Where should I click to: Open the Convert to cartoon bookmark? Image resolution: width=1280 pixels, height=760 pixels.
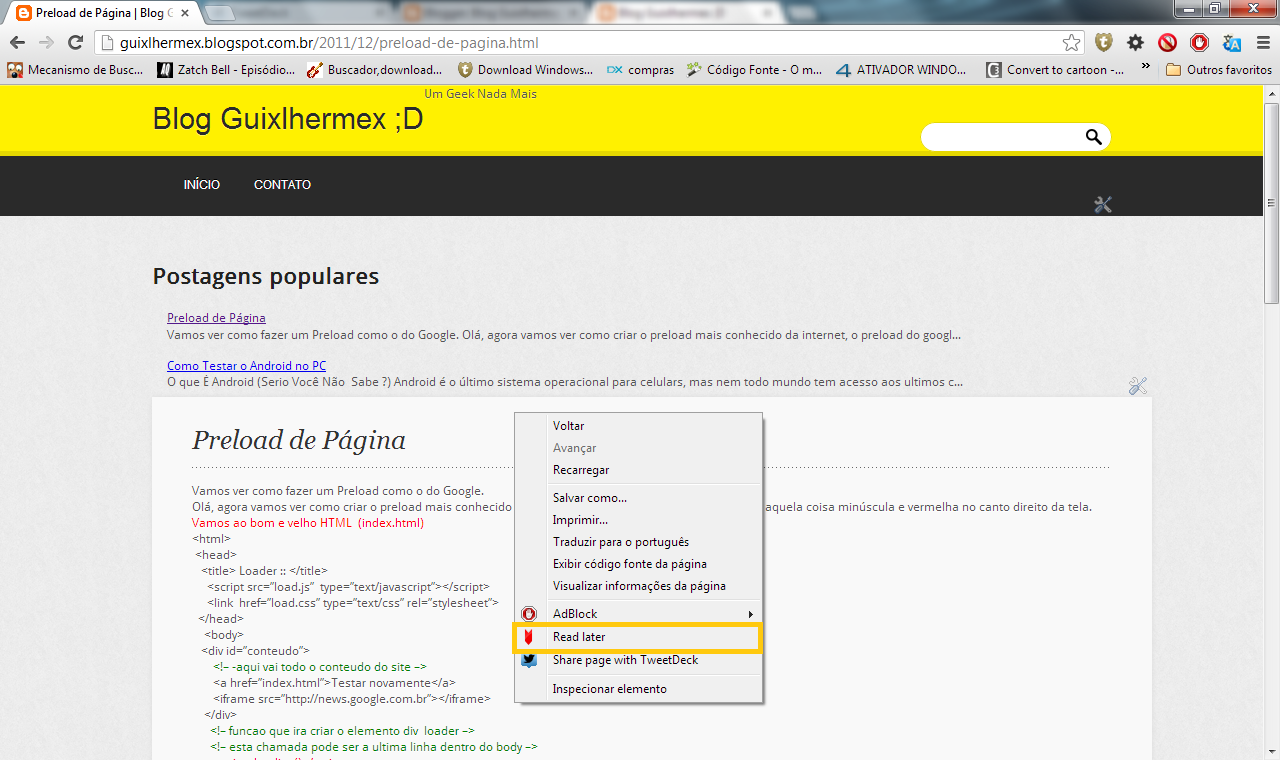(x=1054, y=70)
